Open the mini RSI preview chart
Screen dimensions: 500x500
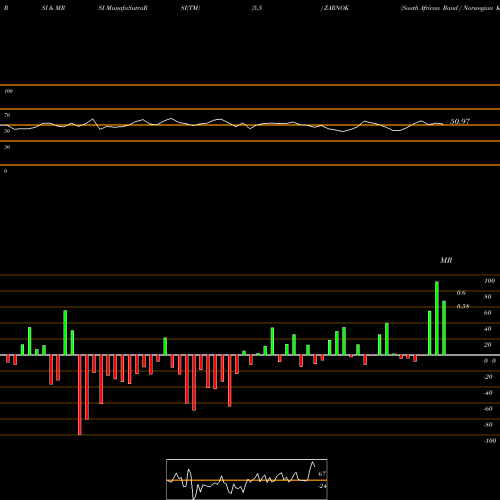click(247, 479)
